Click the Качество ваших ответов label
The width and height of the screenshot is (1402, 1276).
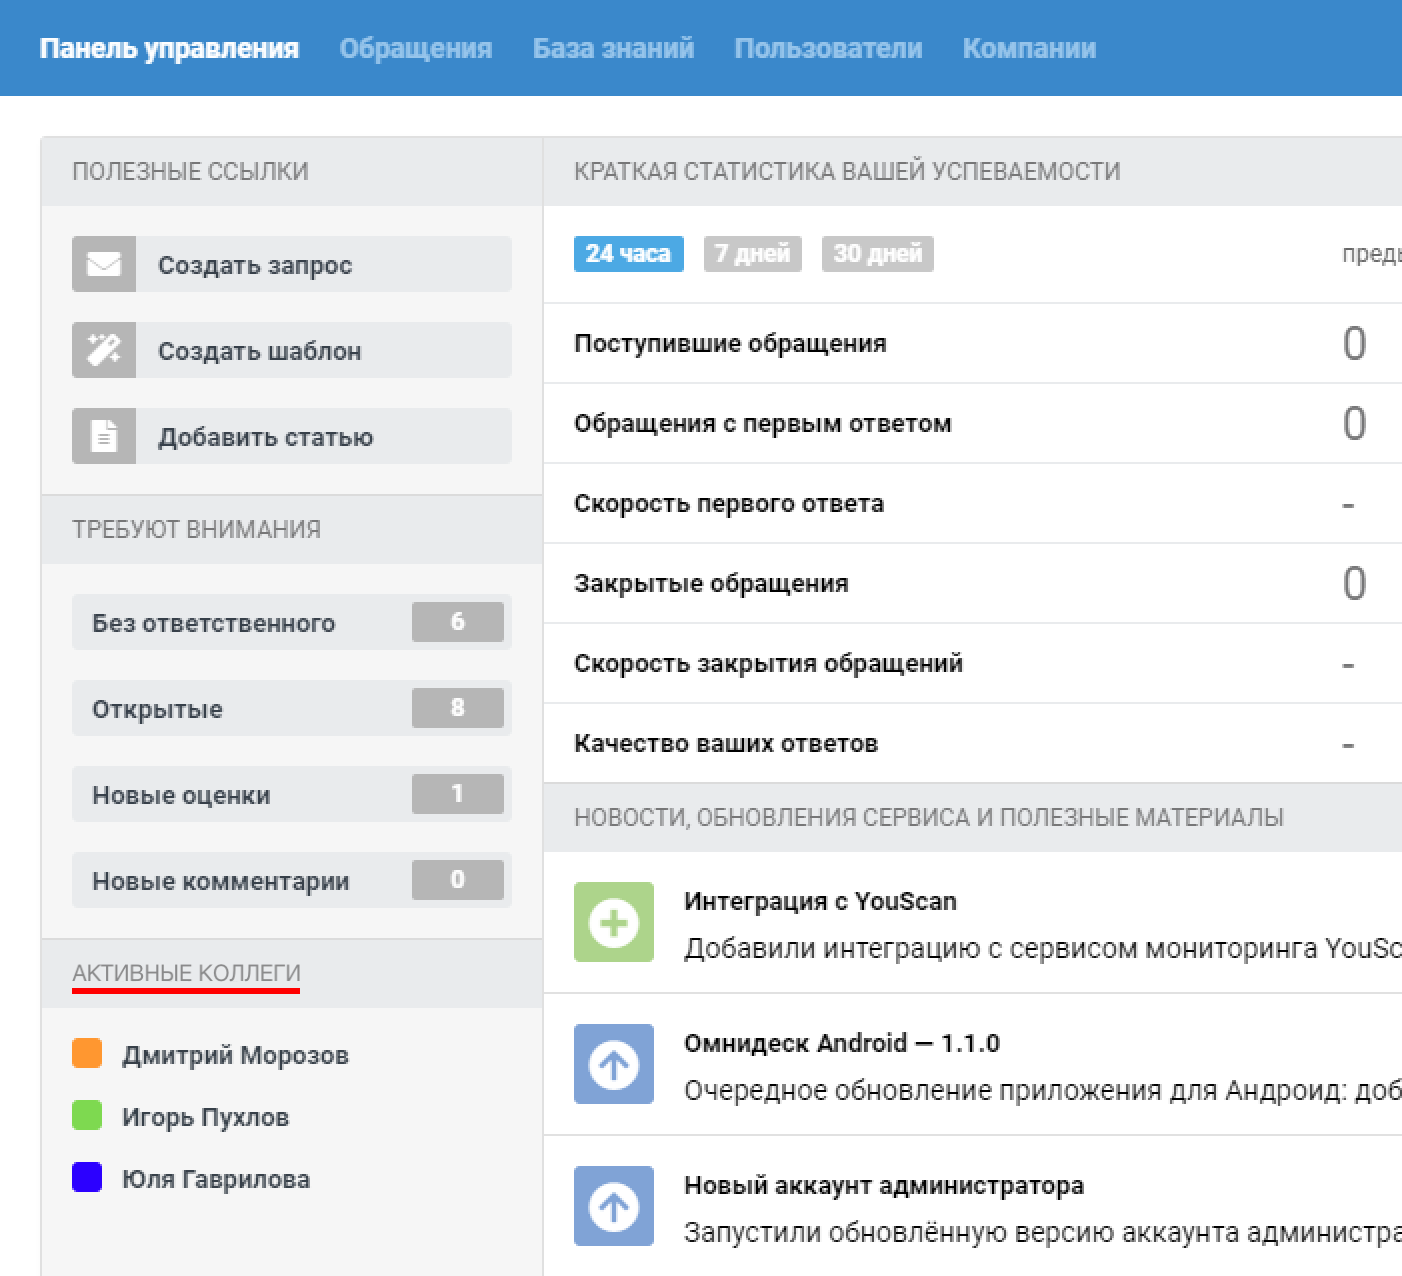[726, 743]
